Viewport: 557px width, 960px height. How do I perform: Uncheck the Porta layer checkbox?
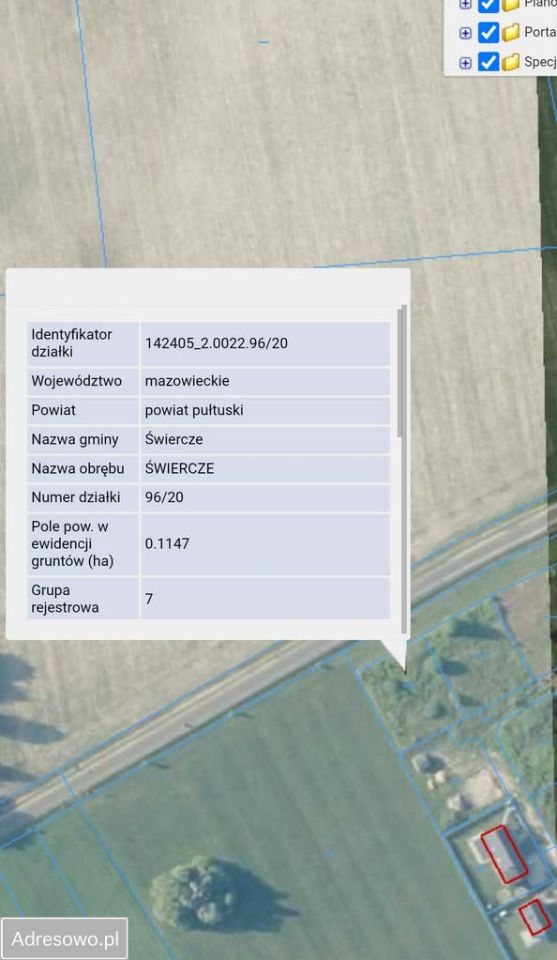[x=488, y=32]
